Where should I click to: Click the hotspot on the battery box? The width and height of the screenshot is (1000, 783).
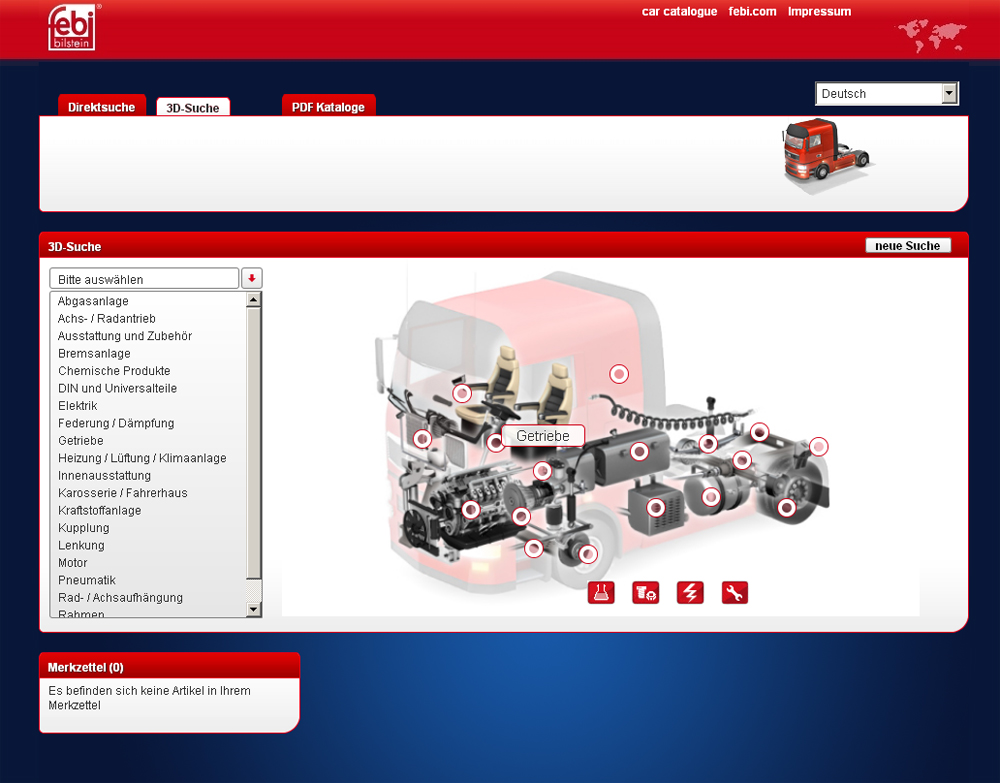(656, 508)
